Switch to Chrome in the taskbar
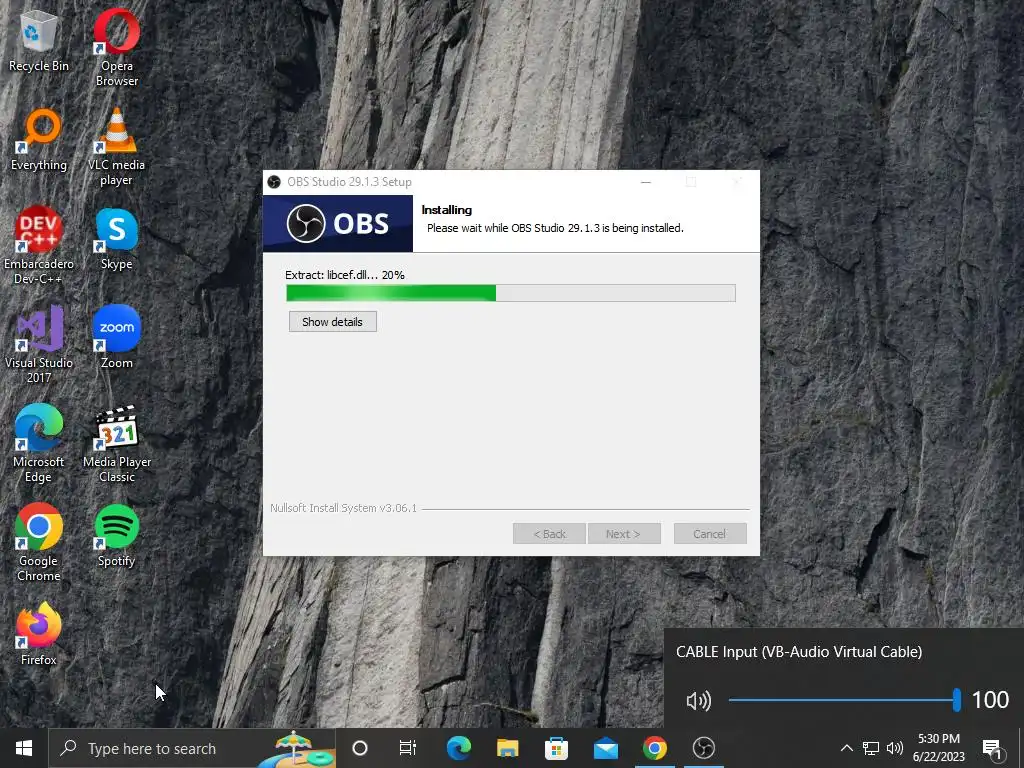 tap(654, 748)
